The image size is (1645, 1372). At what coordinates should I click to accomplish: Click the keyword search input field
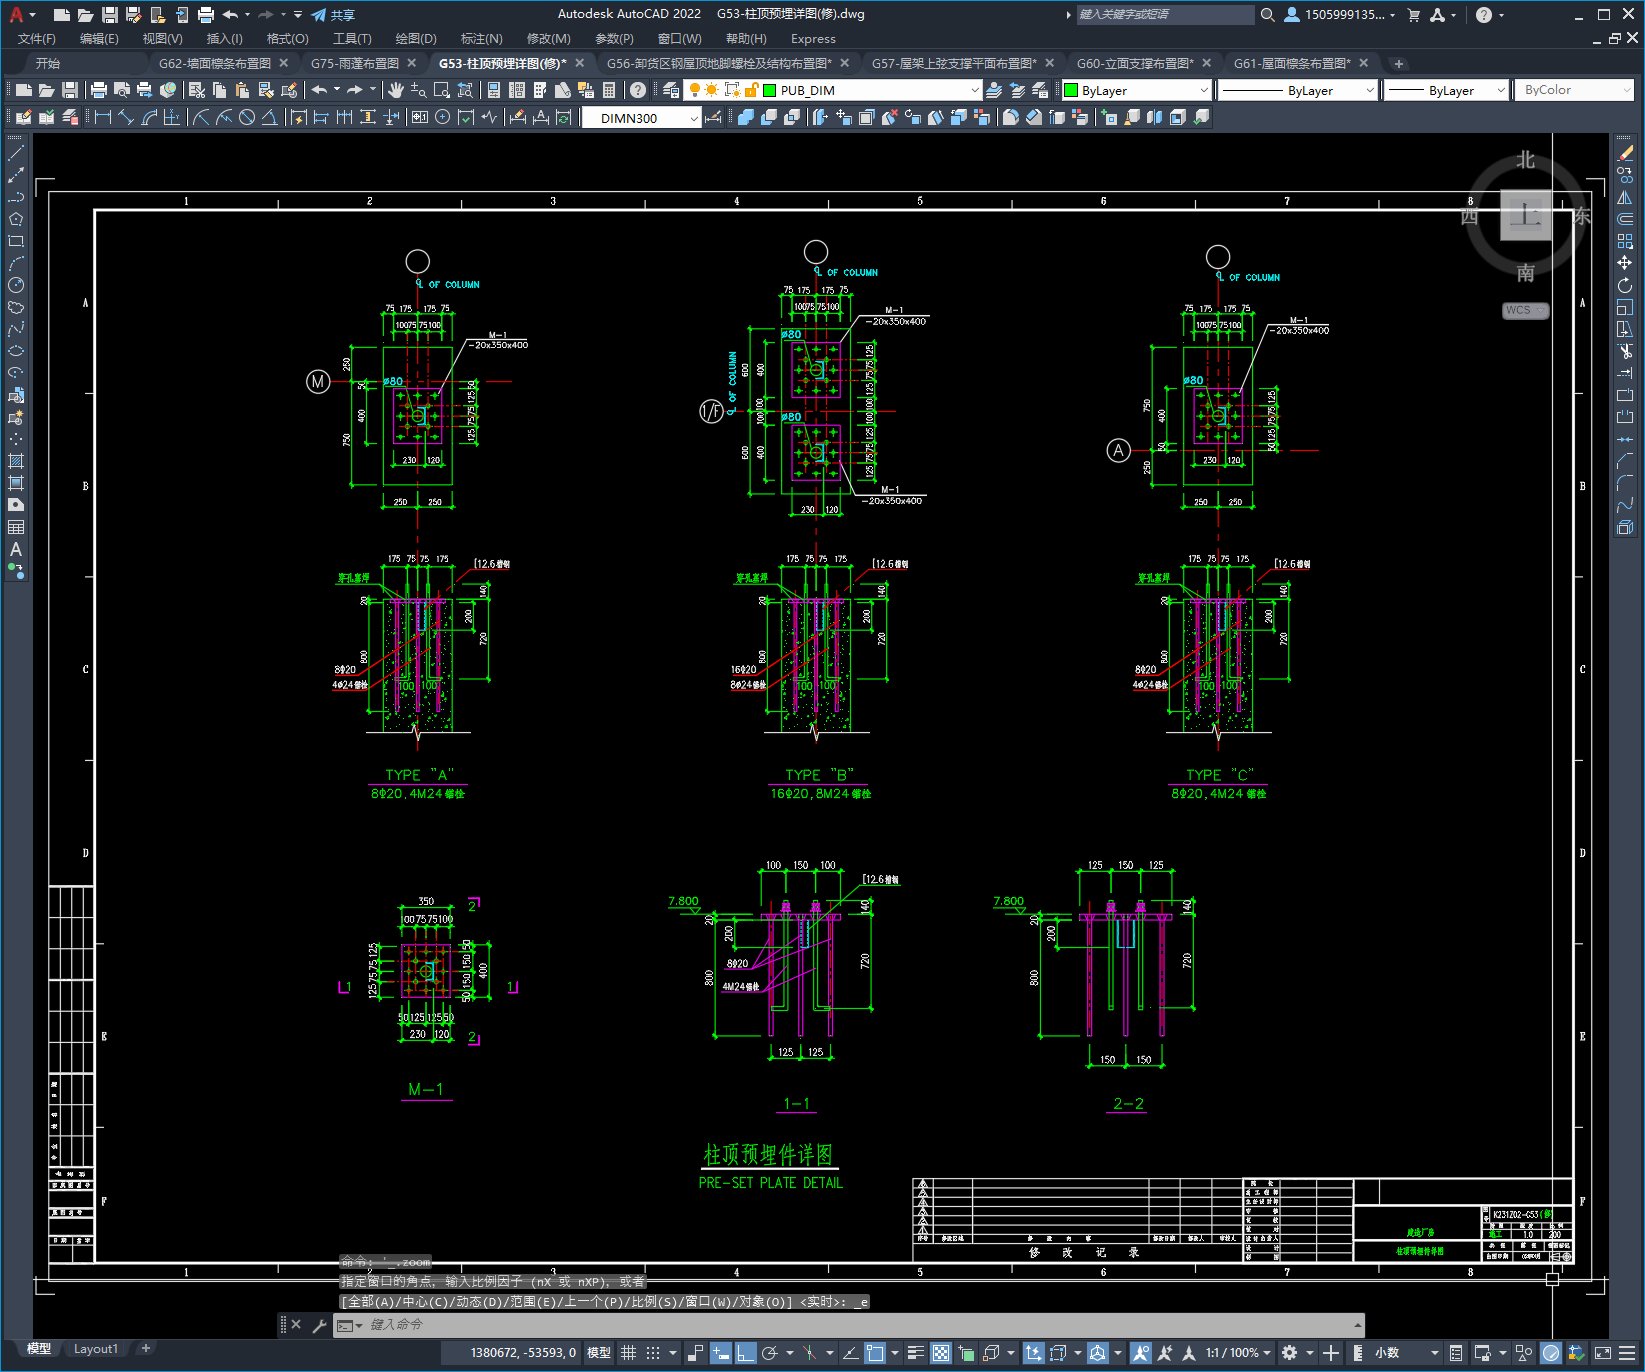click(x=1165, y=15)
